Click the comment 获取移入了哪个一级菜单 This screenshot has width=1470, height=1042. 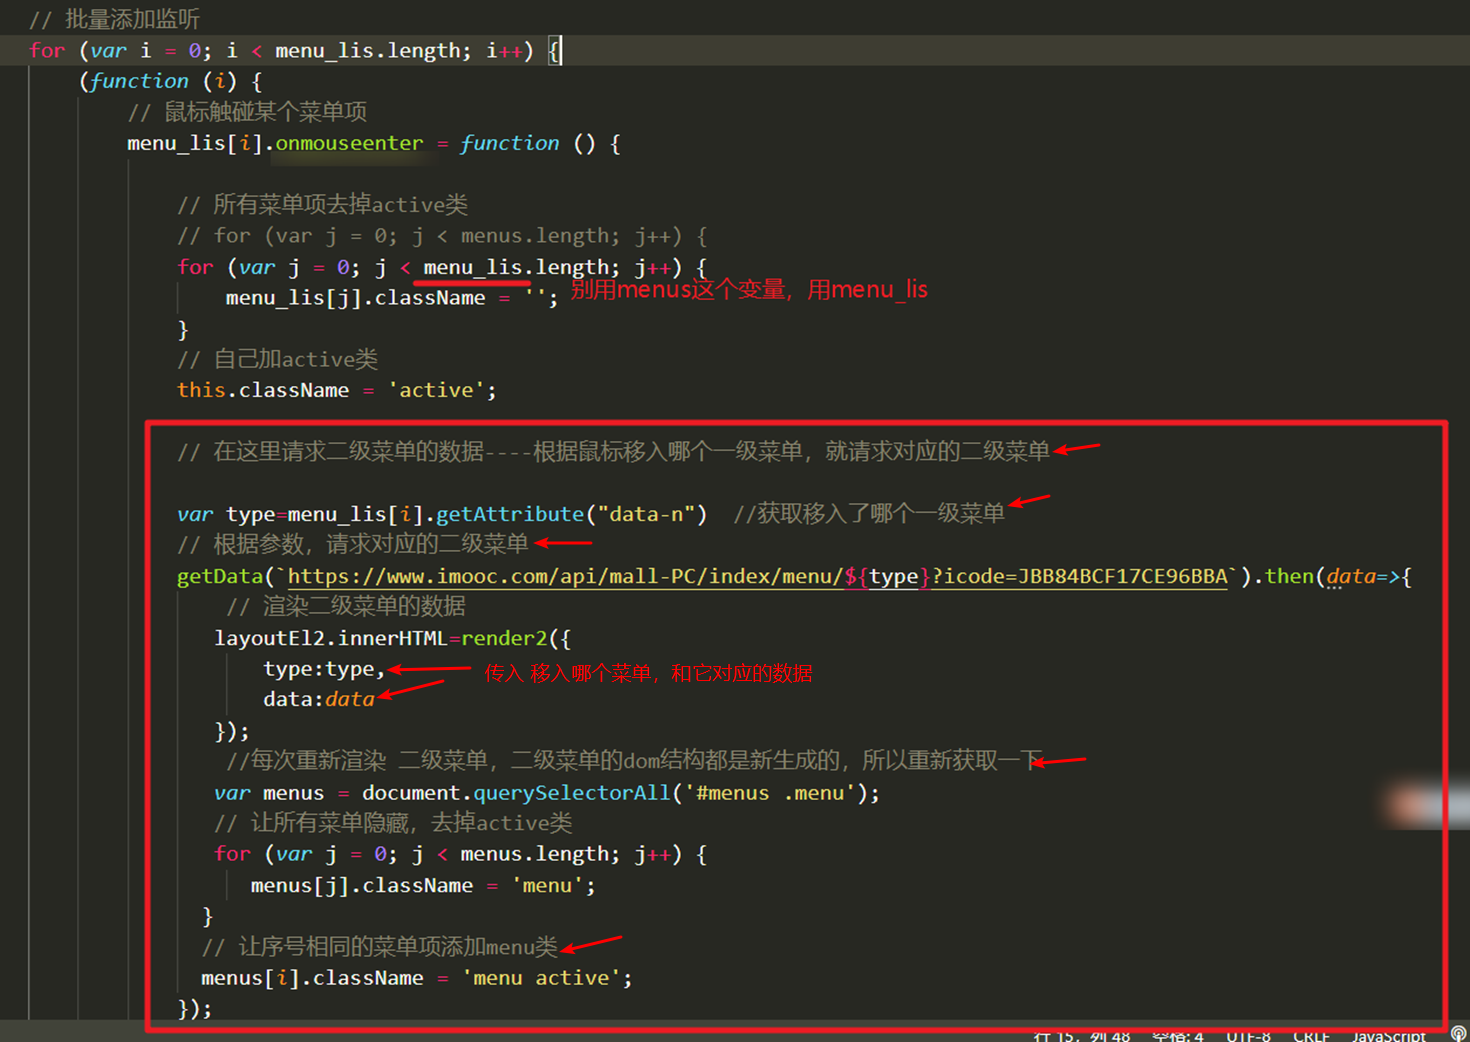pyautogui.click(x=869, y=514)
